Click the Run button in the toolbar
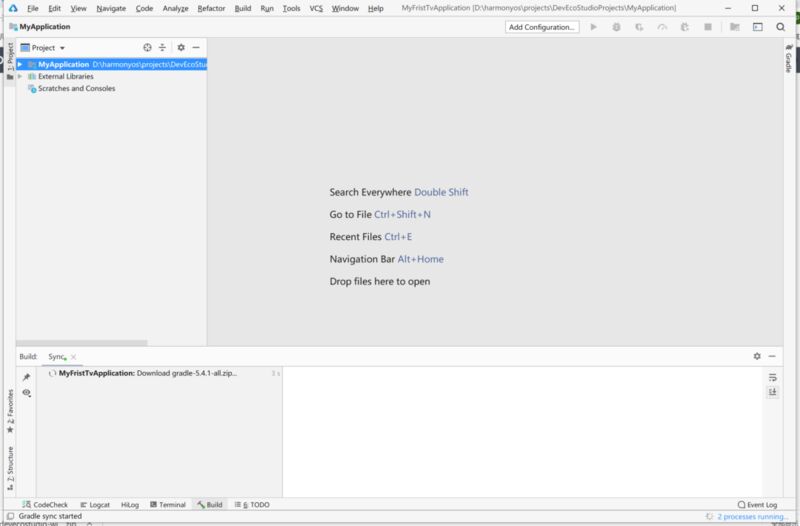This screenshot has height=526, width=800. pyautogui.click(x=593, y=27)
